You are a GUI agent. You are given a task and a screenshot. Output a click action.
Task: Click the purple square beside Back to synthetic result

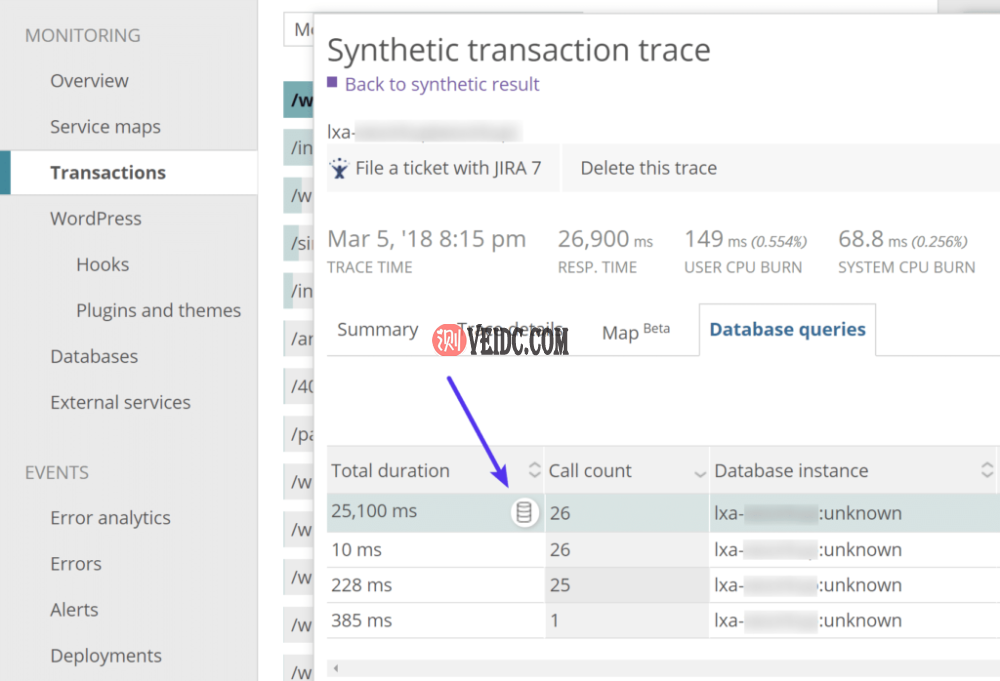[333, 84]
